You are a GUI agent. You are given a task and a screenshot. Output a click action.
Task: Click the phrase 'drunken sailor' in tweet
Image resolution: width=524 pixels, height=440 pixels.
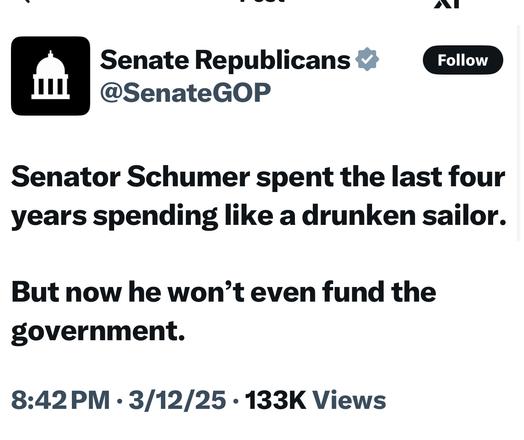click(403, 216)
